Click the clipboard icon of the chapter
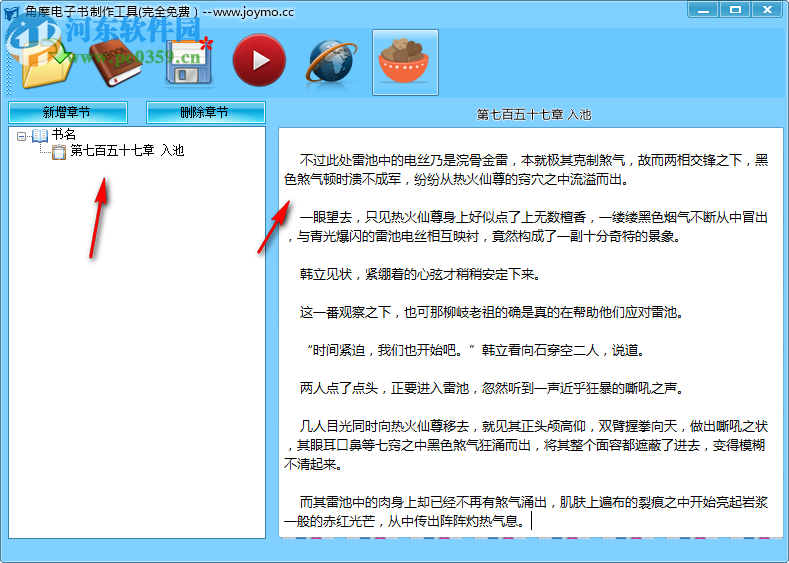This screenshot has width=789, height=563. tap(59, 151)
